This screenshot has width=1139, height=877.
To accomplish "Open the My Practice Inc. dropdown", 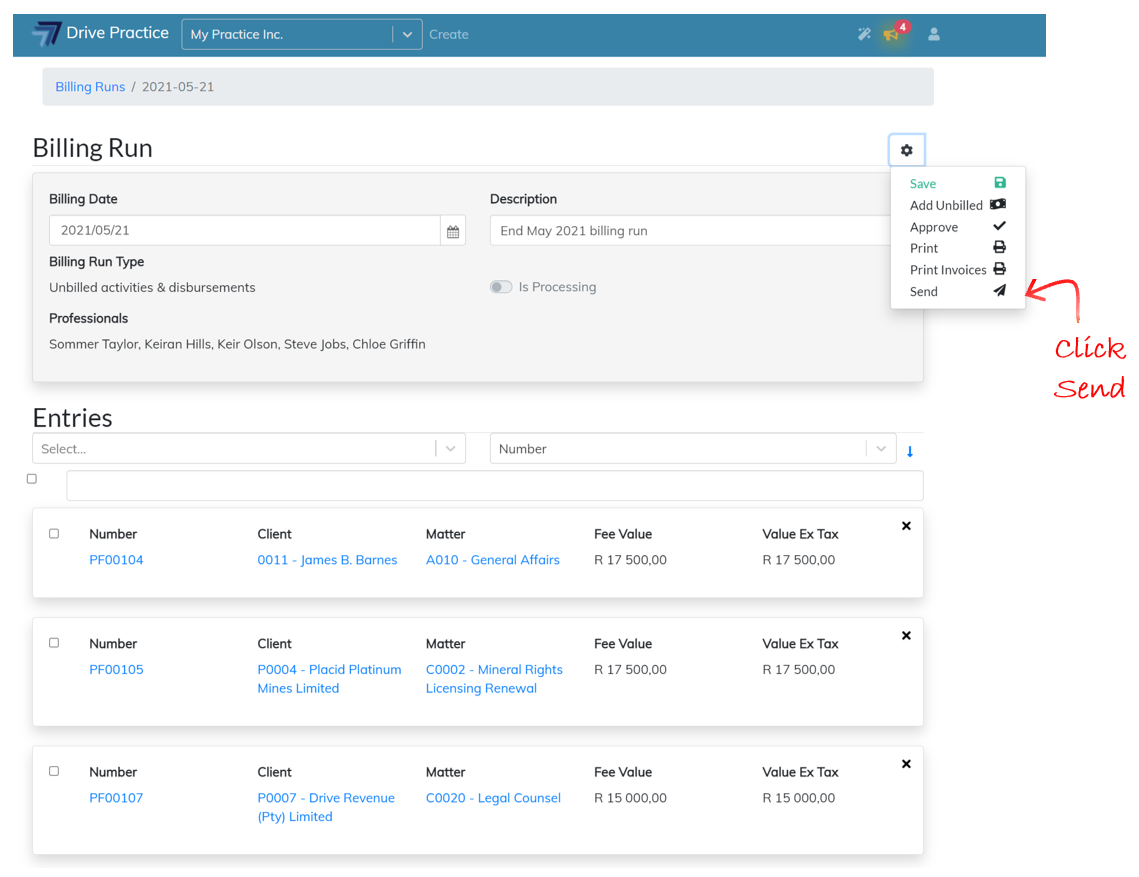I will point(301,34).
